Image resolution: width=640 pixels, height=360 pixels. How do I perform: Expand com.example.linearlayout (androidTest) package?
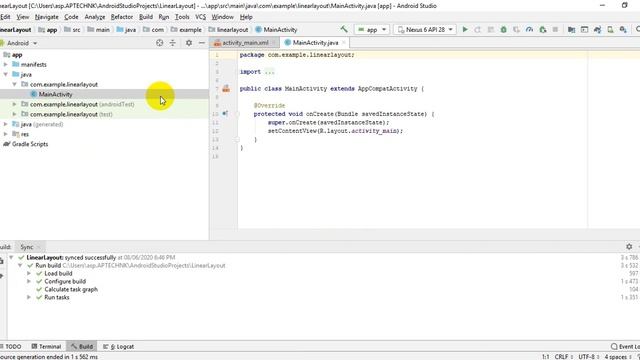[x=15, y=104]
